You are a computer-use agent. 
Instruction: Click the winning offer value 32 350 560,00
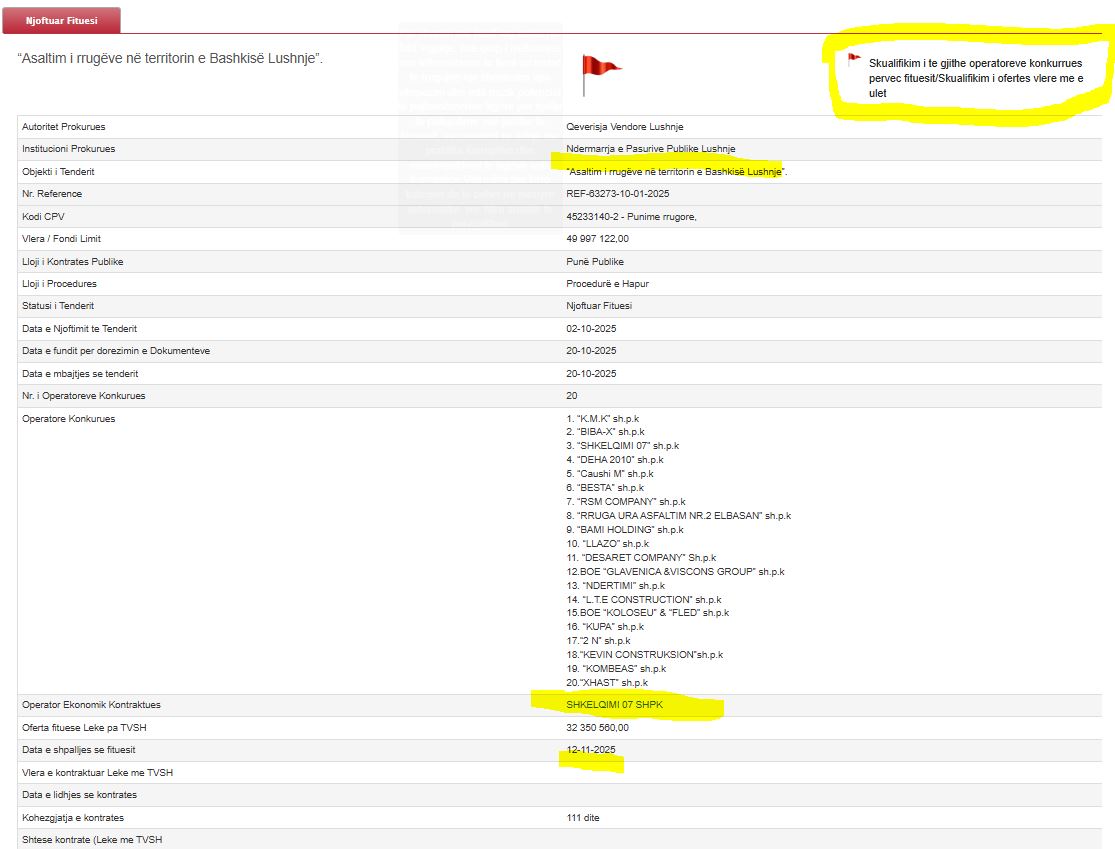coord(597,728)
